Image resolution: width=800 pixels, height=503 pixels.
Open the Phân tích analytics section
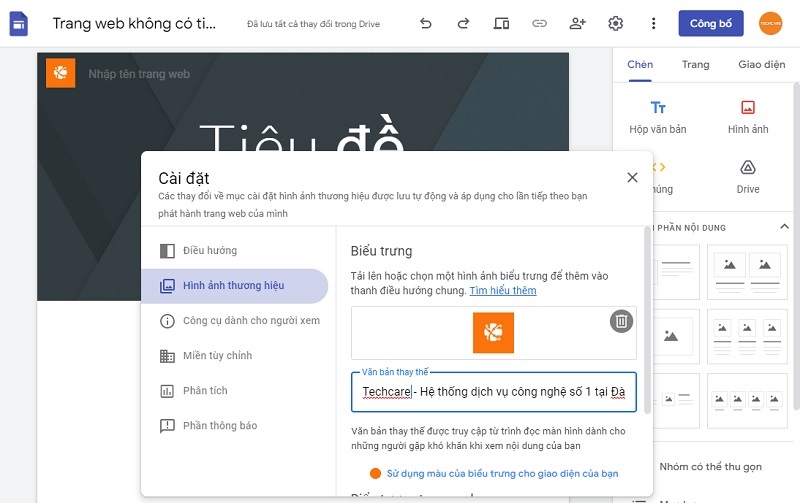pyautogui.click(x=235, y=391)
